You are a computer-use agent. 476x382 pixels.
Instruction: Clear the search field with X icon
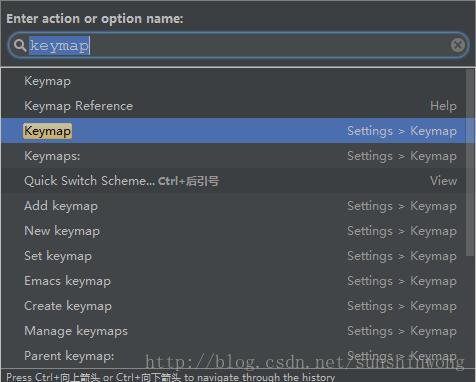458,45
